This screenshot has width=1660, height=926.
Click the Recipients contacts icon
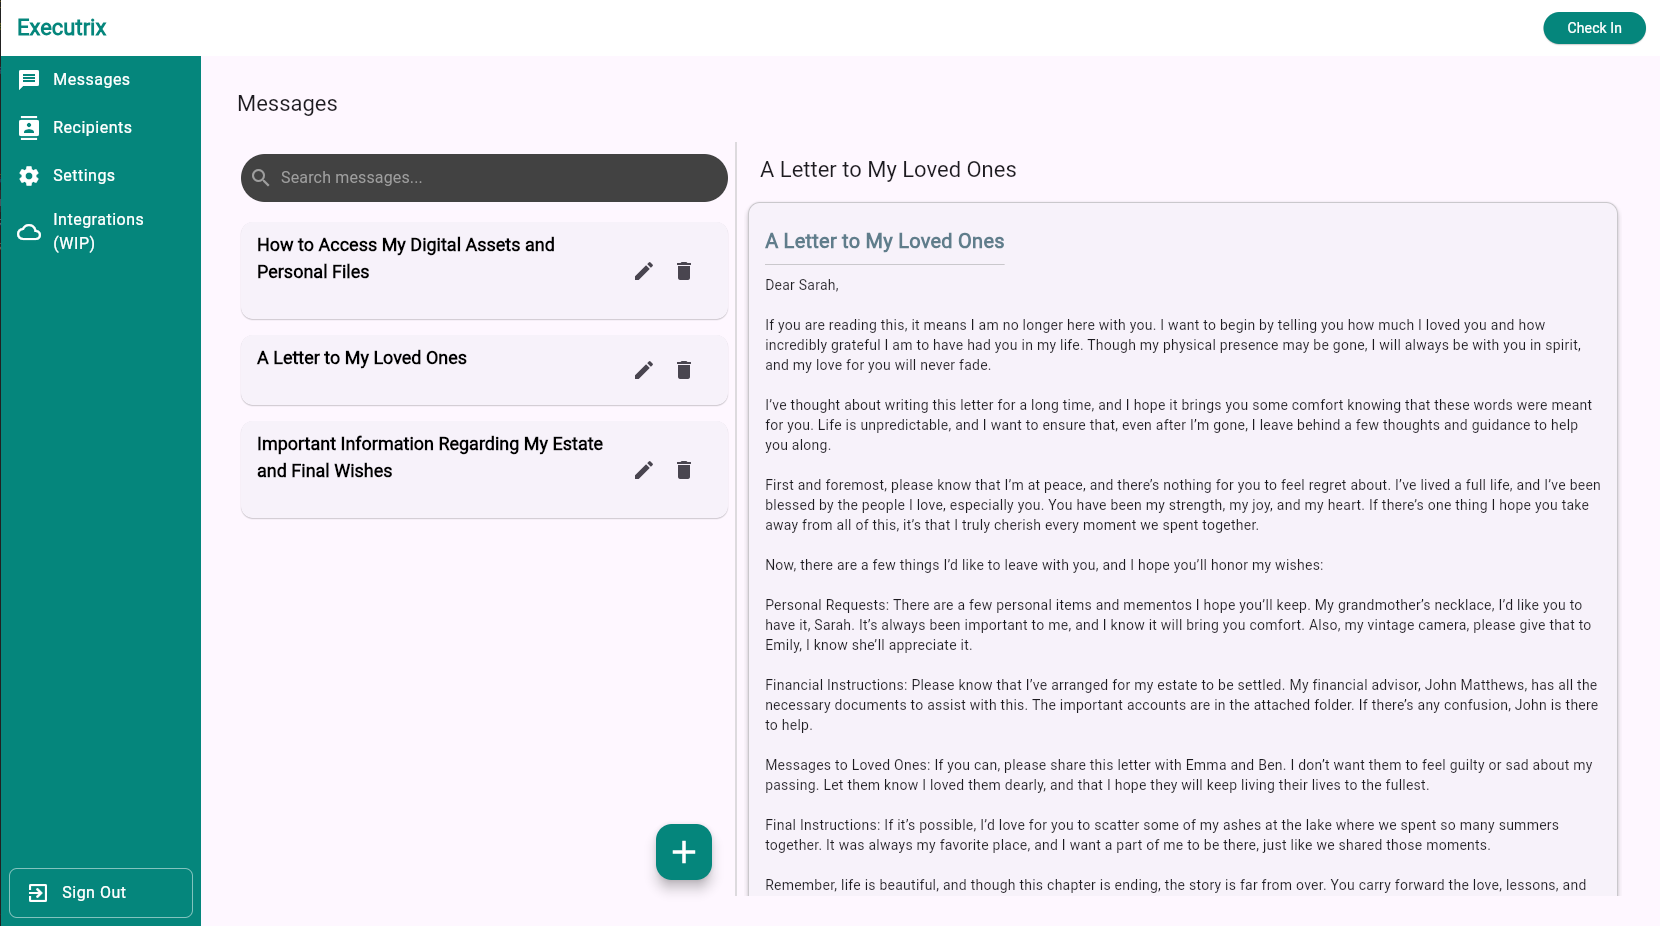[x=29, y=128]
